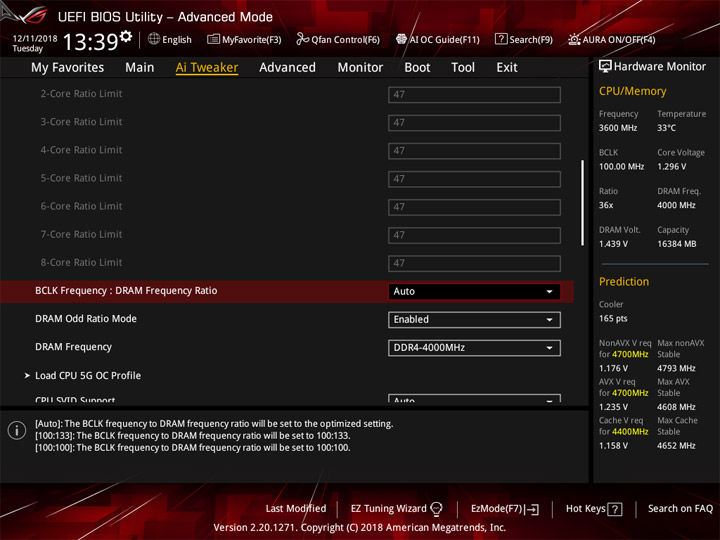The width and height of the screenshot is (720, 540).
Task: Open Search on FAQ link
Action: [680, 509]
